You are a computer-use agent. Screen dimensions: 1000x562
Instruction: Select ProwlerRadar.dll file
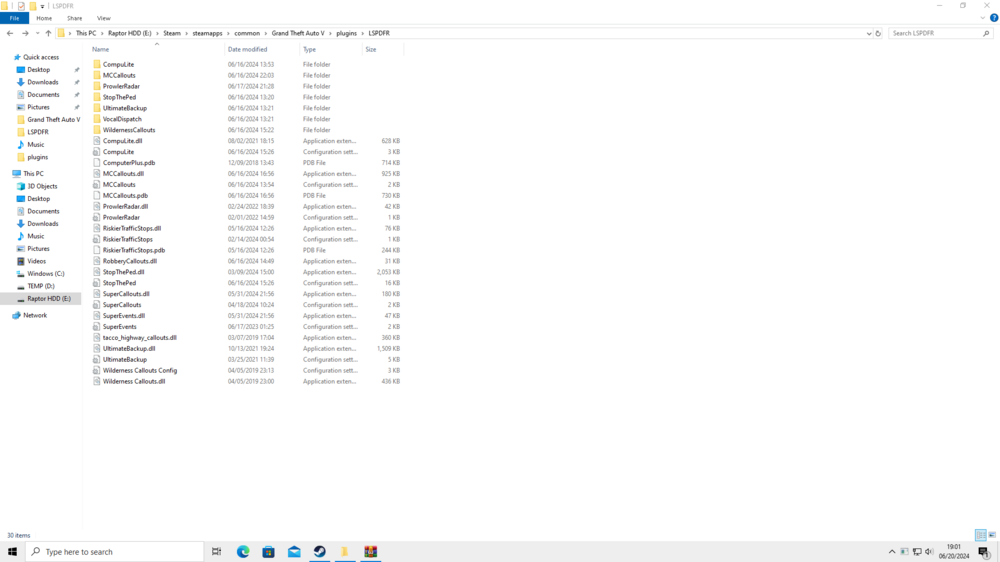coord(125,207)
